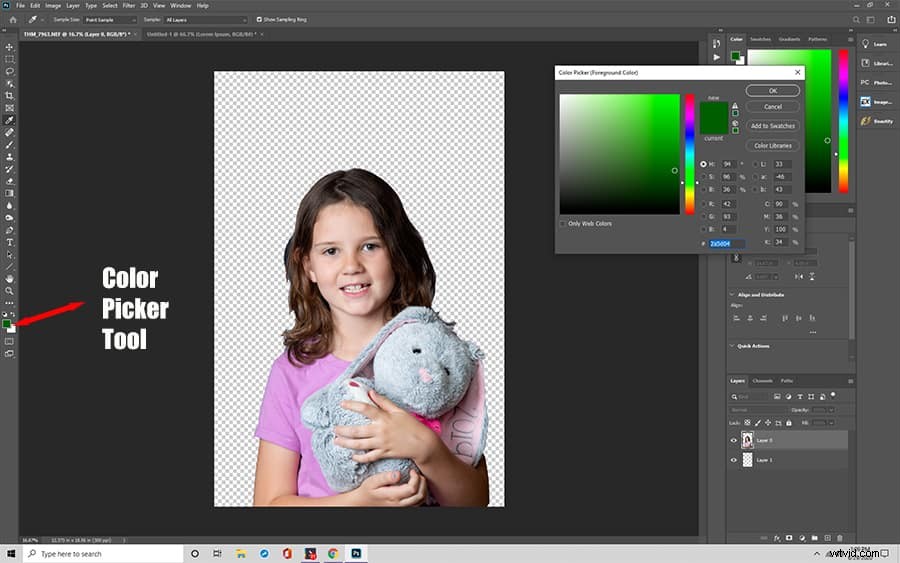
Task: Select the R red radio button
Action: [703, 204]
